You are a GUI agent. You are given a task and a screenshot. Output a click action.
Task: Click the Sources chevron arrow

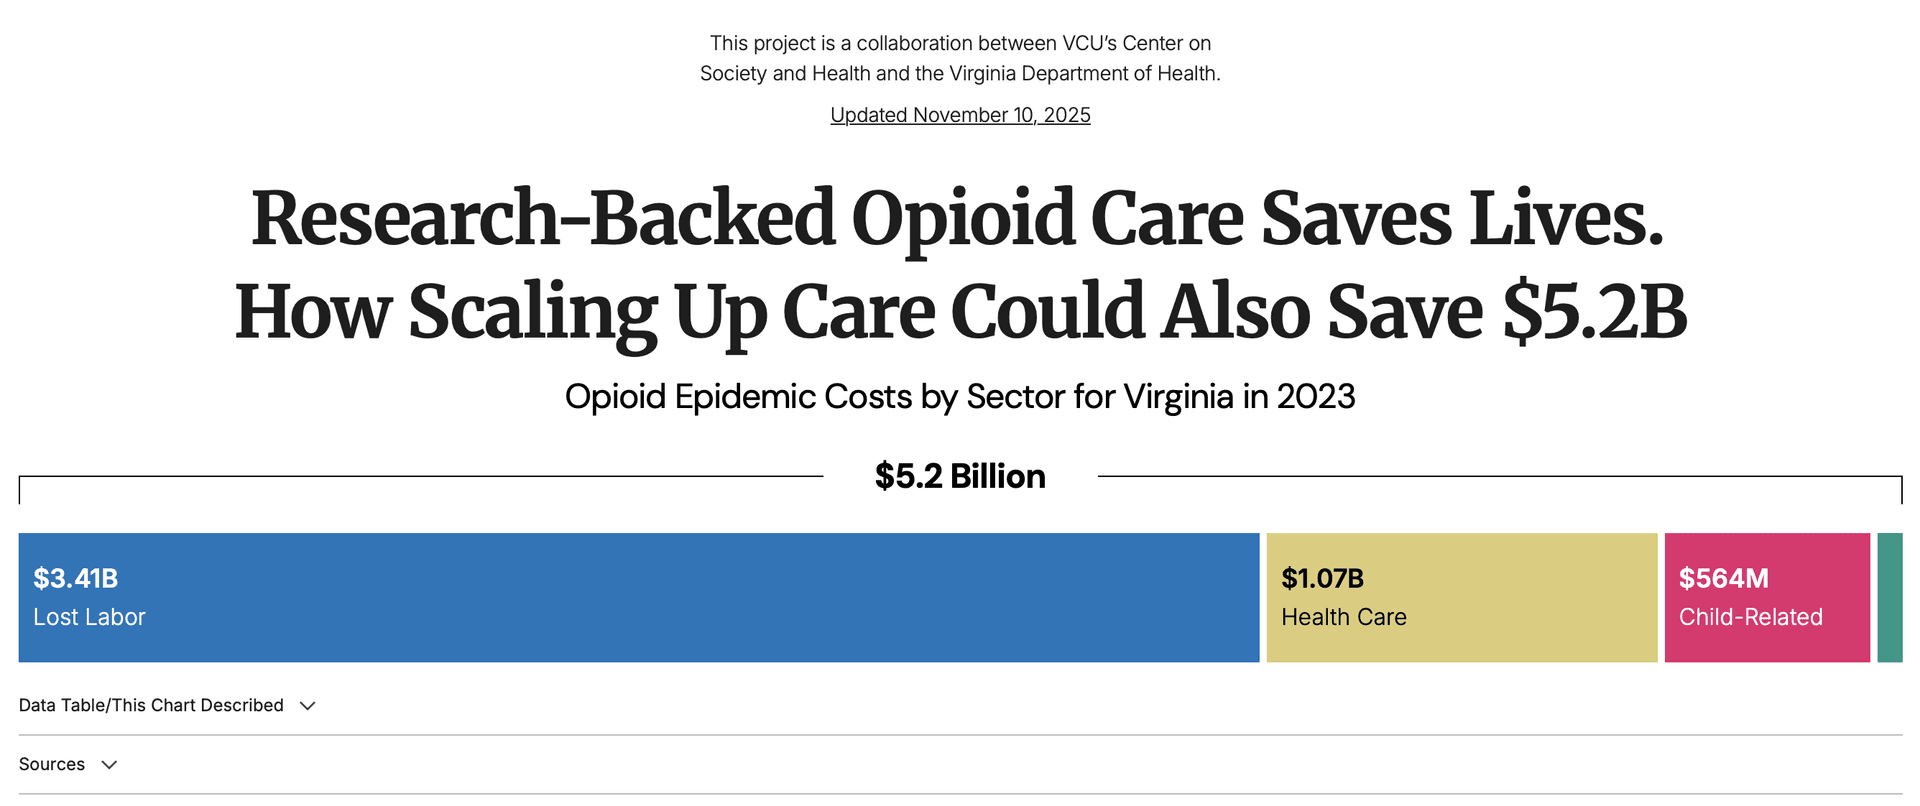[110, 764]
